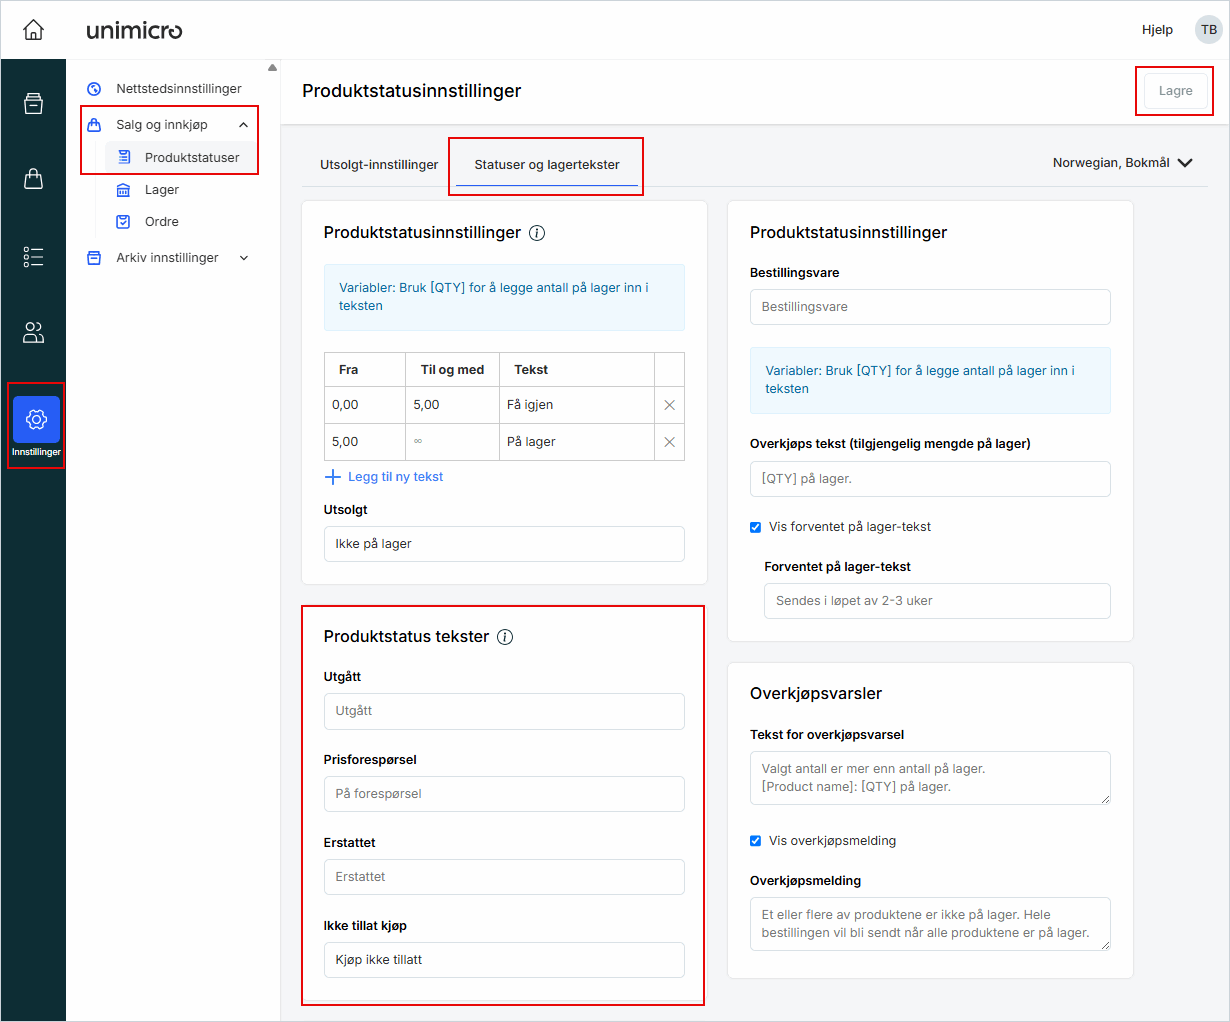The width and height of the screenshot is (1230, 1022).
Task: Open the list icon in left sidebar
Action: click(x=33, y=257)
